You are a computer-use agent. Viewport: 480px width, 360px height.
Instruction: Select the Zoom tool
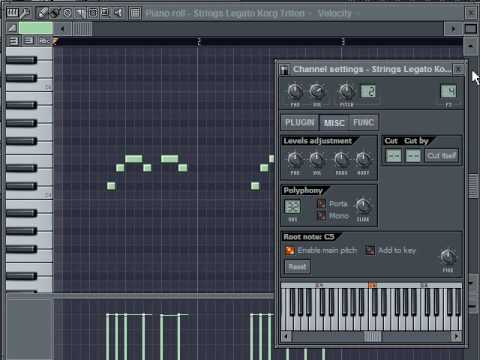pos(105,13)
